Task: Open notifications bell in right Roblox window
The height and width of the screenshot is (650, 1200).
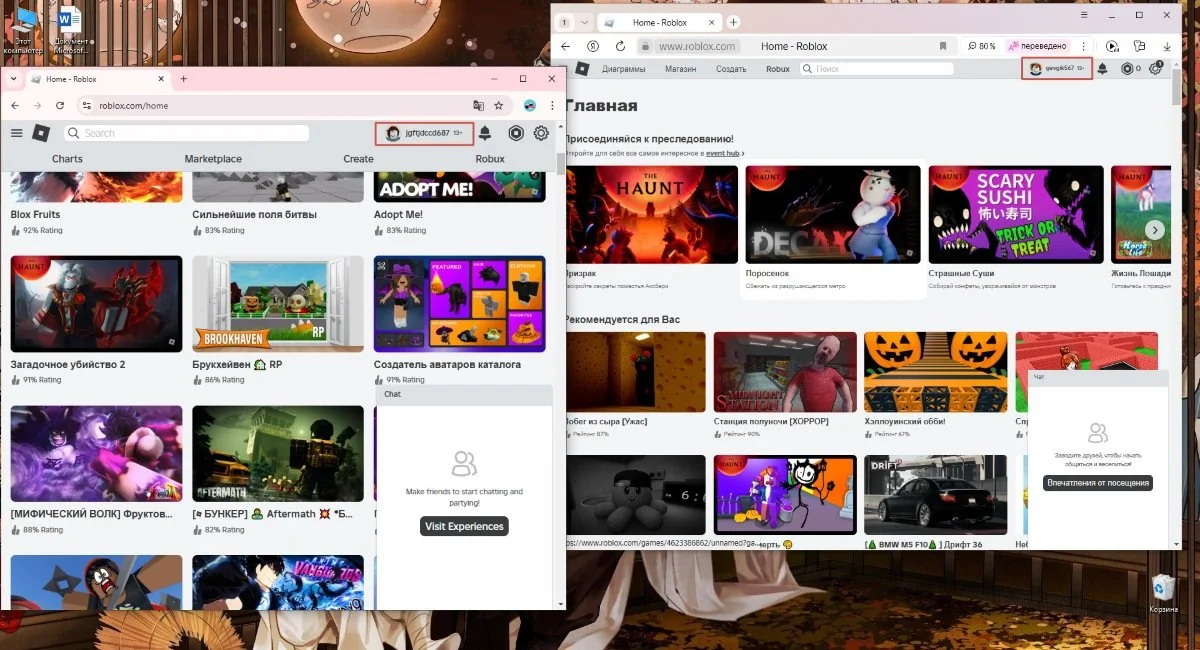Action: point(1102,69)
